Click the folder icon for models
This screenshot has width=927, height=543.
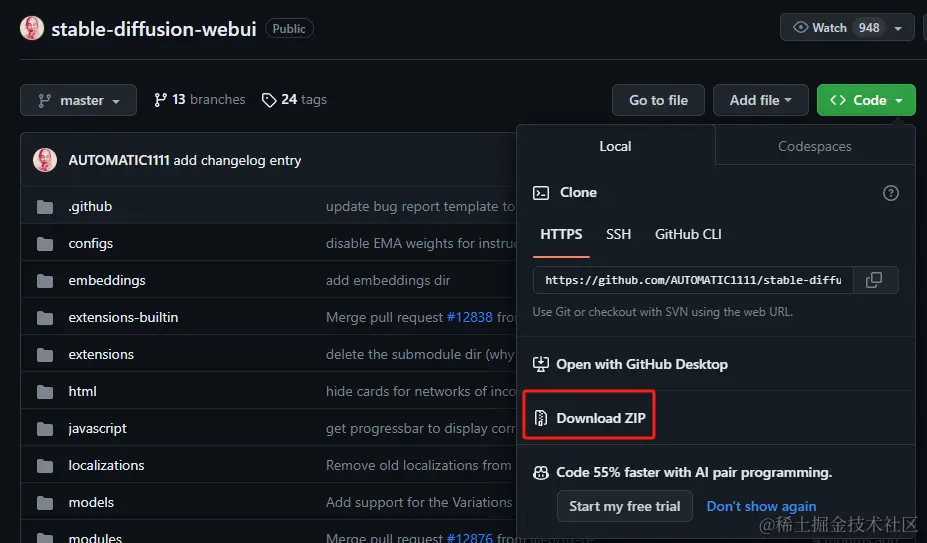click(x=45, y=503)
